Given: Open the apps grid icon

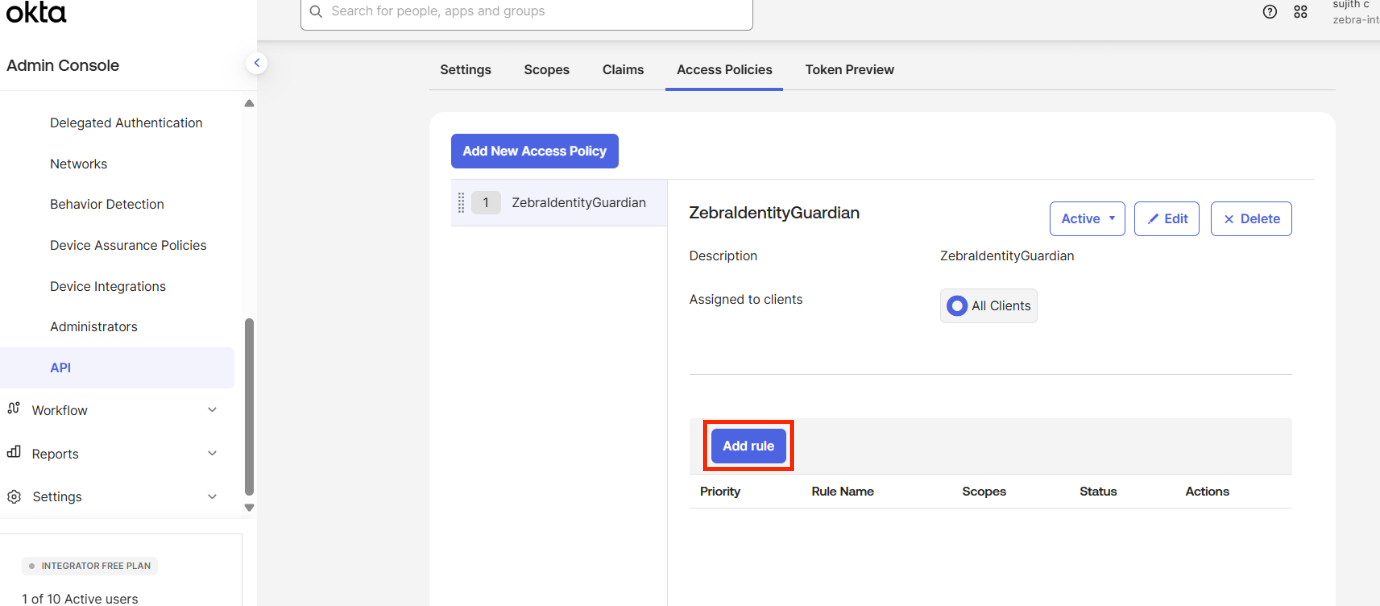Looking at the screenshot, I should [x=1301, y=12].
